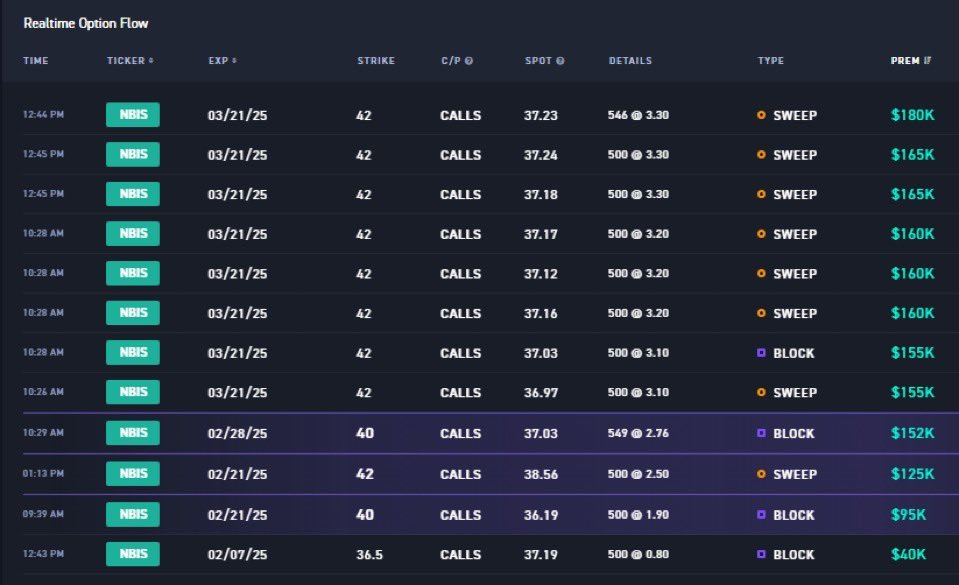Click the purple block icon on $152K row
Image resolution: width=959 pixels, height=585 pixels.
tap(762, 434)
